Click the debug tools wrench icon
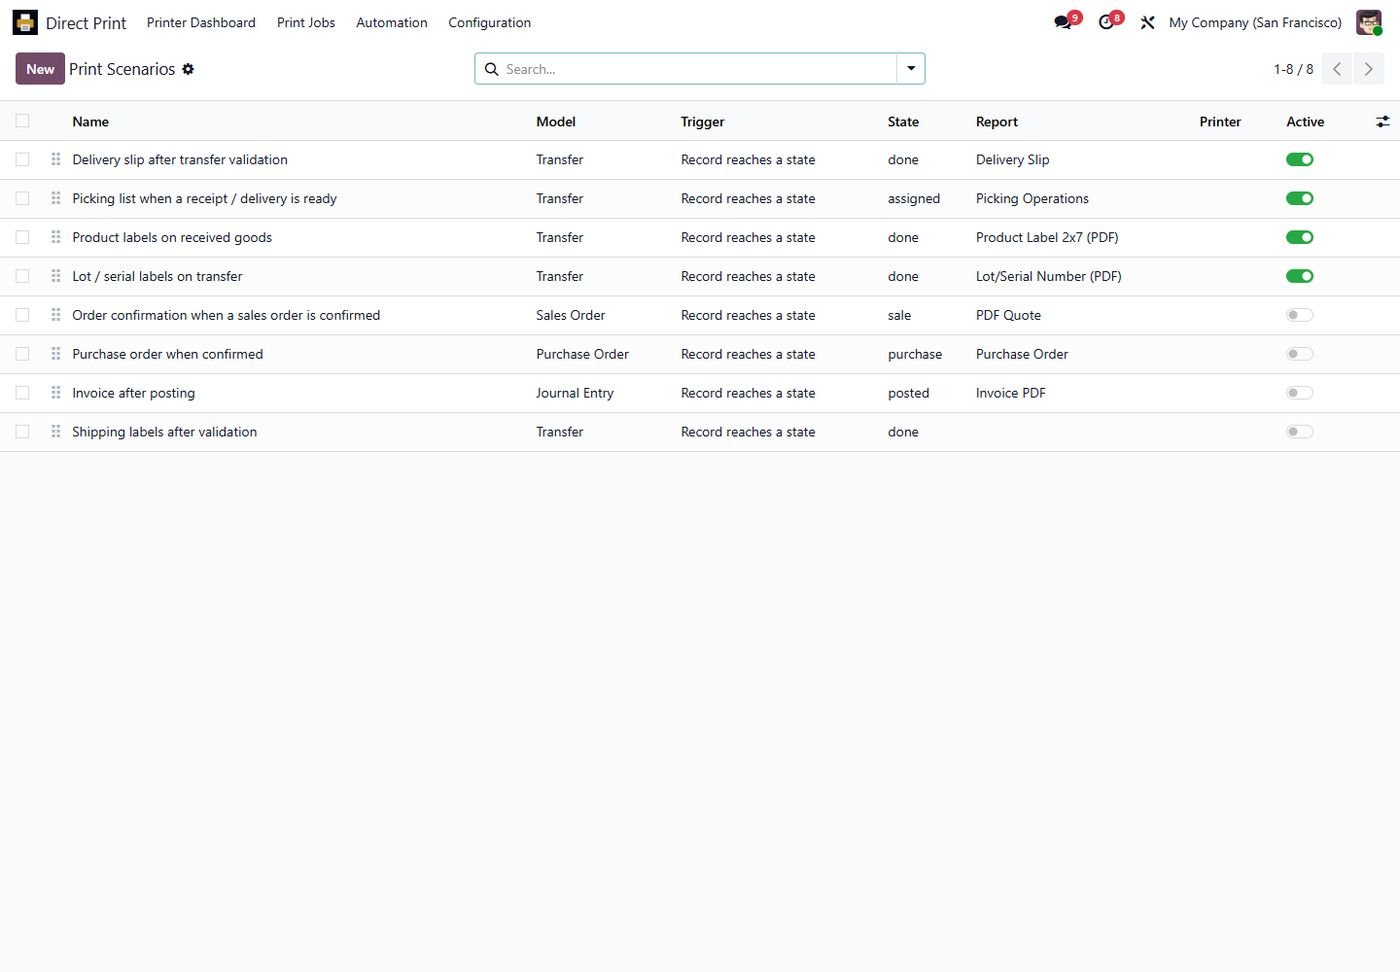 coord(1147,22)
